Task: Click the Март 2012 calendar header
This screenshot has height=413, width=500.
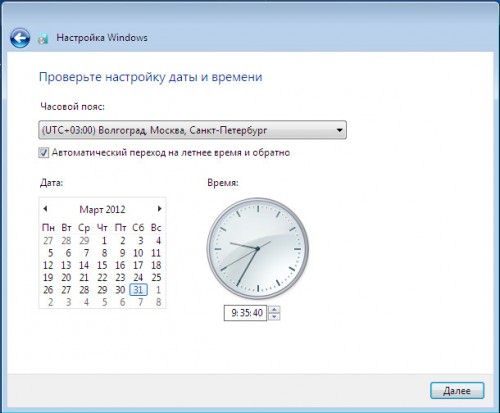Action: 102,210
